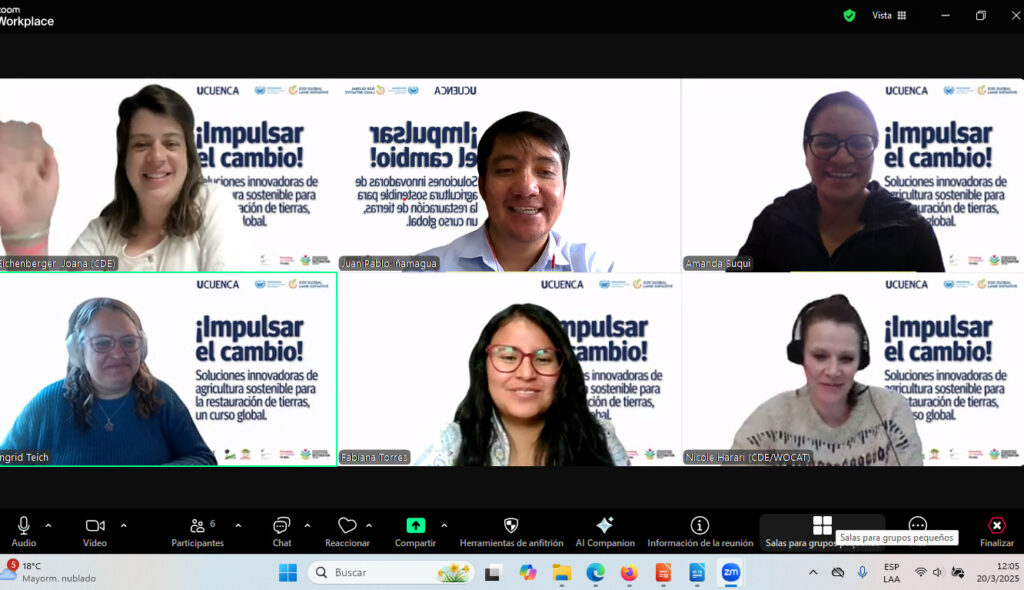Open the Participantes panel
Image resolution: width=1024 pixels, height=590 pixels.
pyautogui.click(x=197, y=531)
